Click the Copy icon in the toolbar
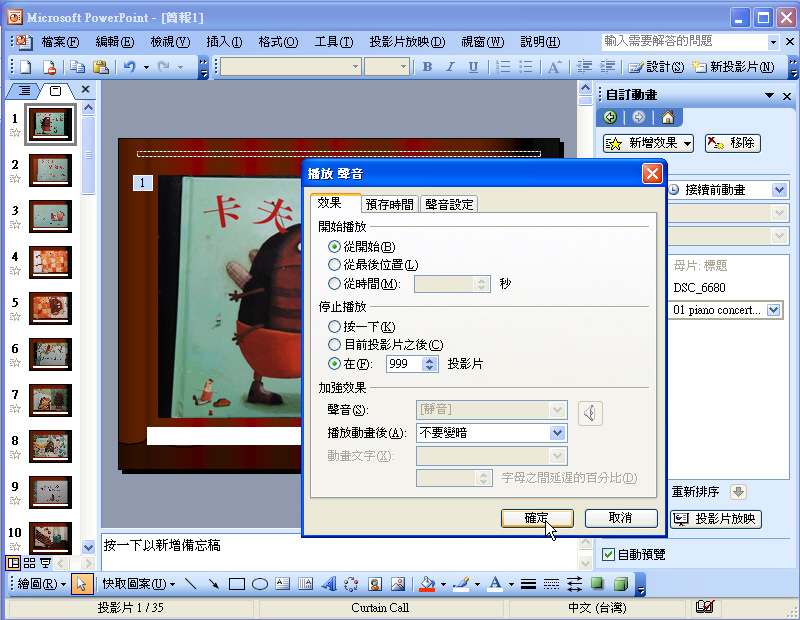This screenshot has height=620, width=800. 78,67
